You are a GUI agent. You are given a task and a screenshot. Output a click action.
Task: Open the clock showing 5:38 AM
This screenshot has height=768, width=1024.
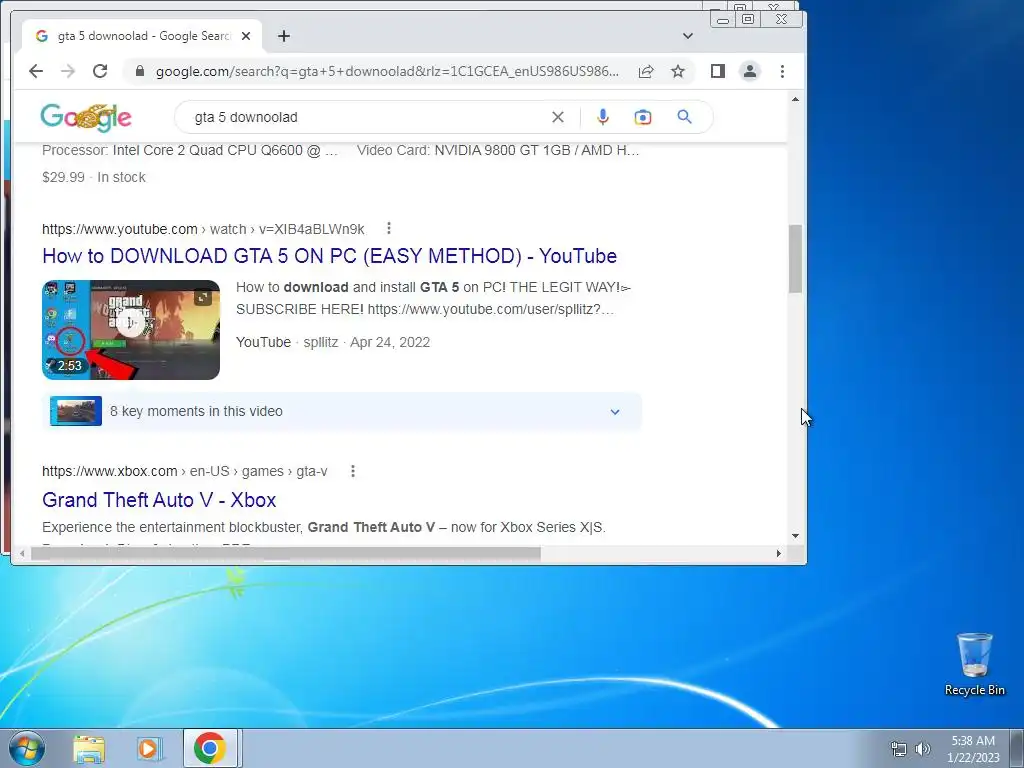(973, 748)
